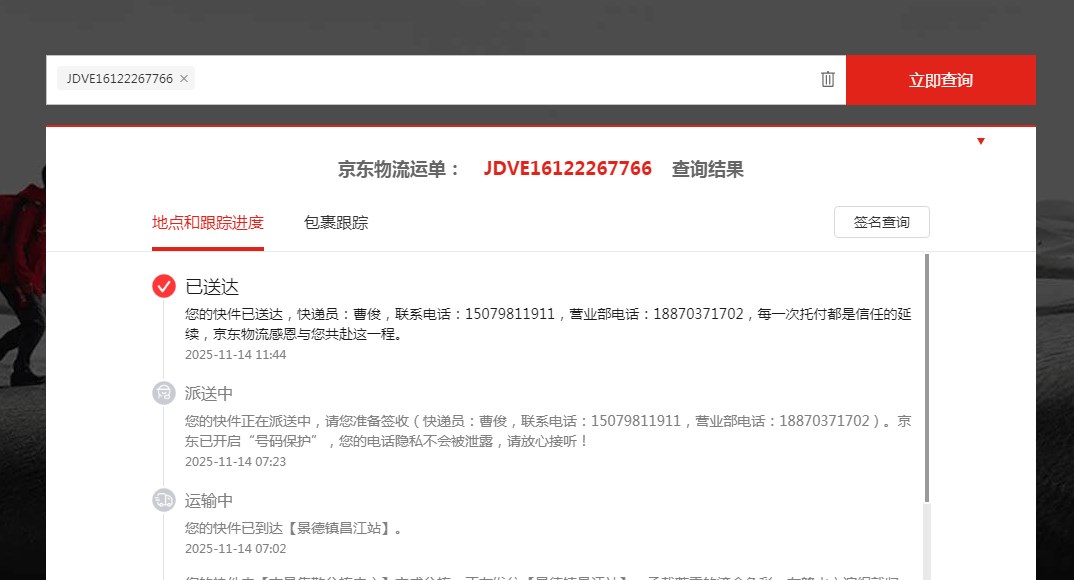Select the 派送中 status heading
Image resolution: width=1074 pixels, height=580 pixels.
point(209,394)
